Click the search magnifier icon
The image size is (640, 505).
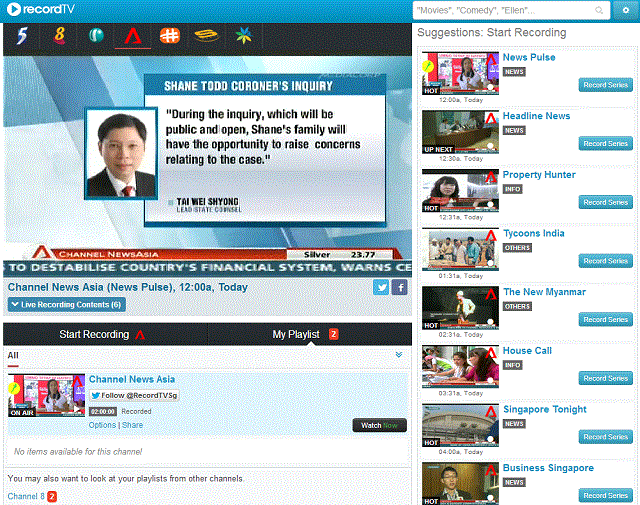[x=599, y=10]
